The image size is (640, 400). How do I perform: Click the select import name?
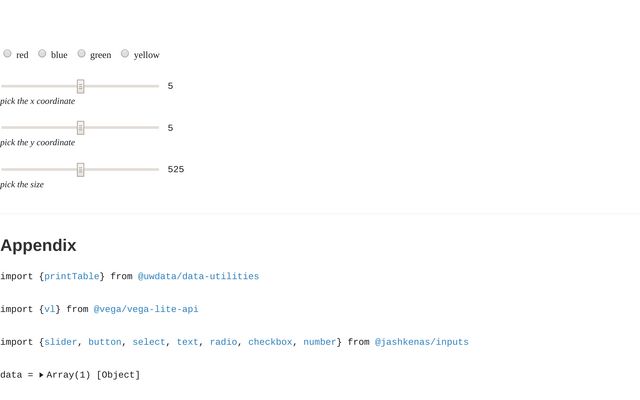[x=149, y=342]
